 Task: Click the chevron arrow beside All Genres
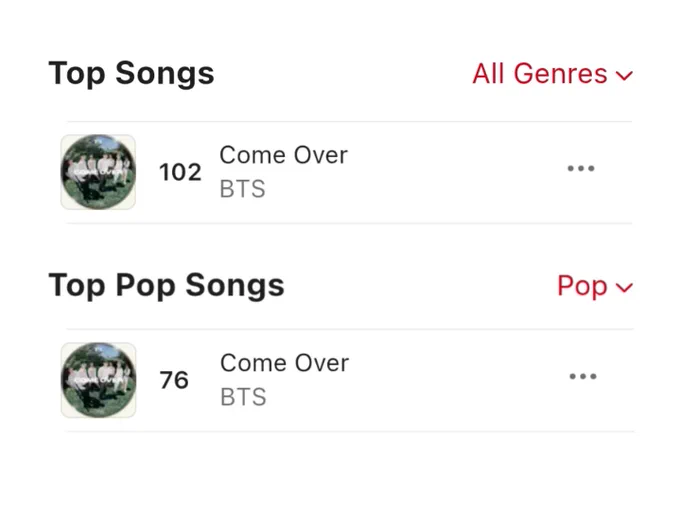(624, 76)
